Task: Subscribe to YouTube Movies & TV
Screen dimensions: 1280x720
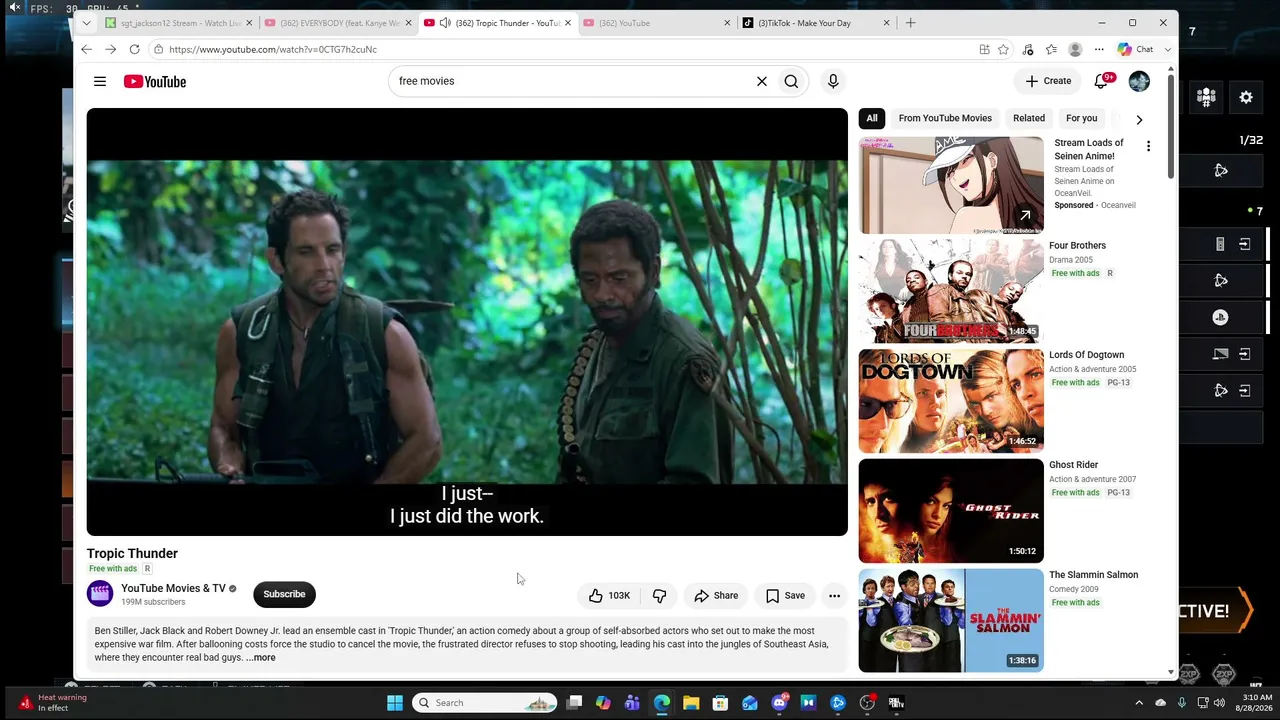Action: coord(284,594)
